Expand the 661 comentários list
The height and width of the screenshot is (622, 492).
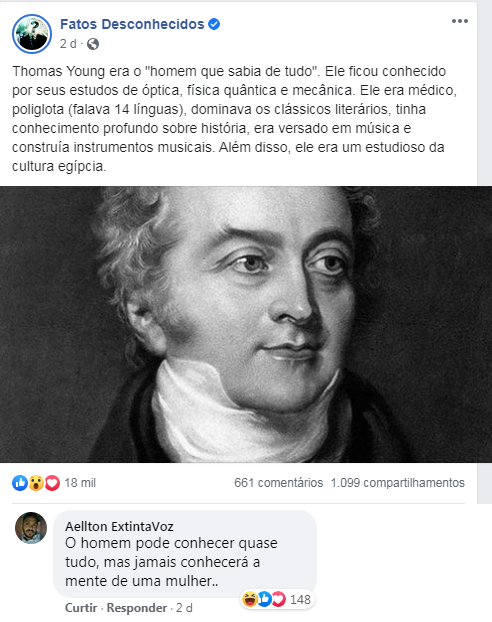tap(279, 483)
